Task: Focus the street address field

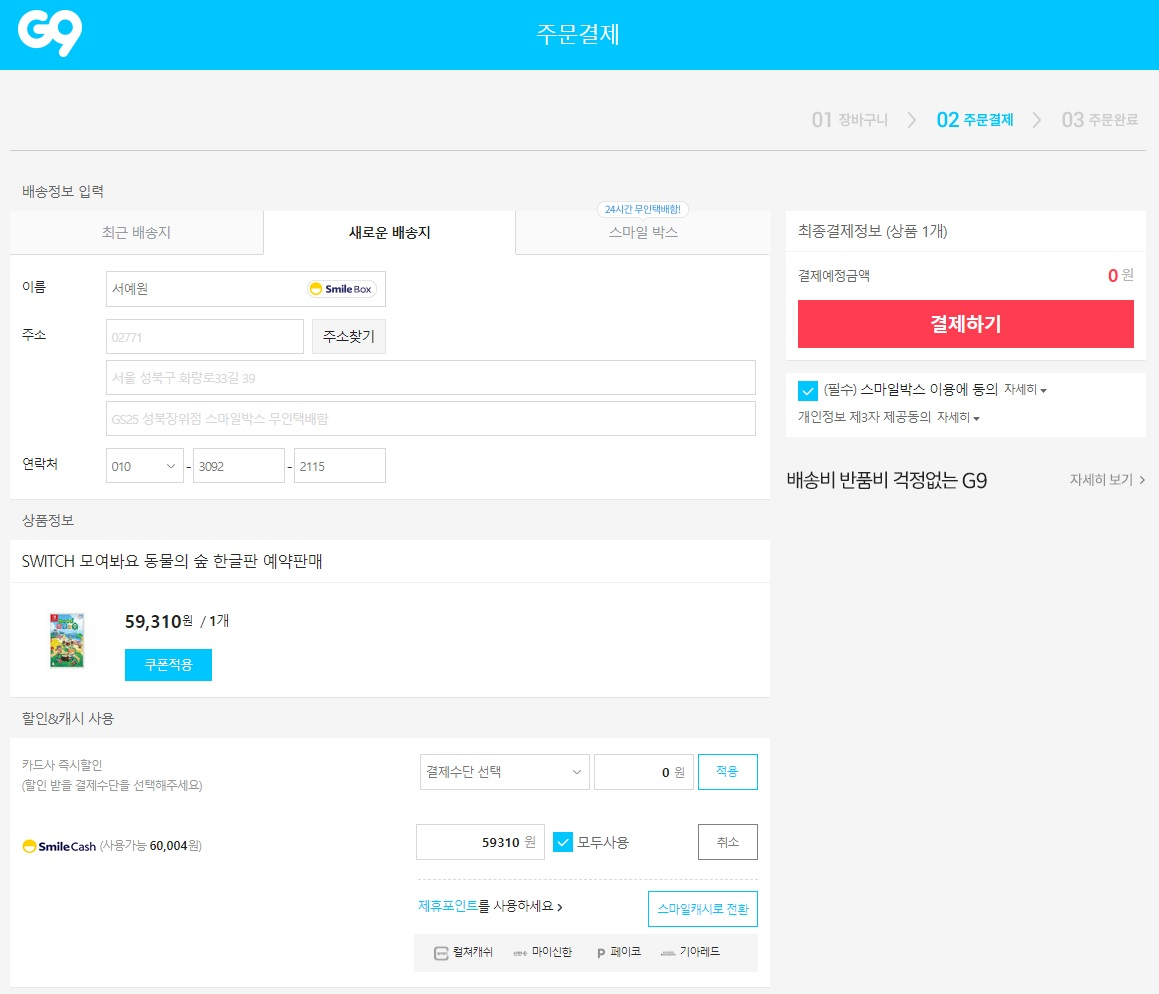Action: tap(430, 378)
